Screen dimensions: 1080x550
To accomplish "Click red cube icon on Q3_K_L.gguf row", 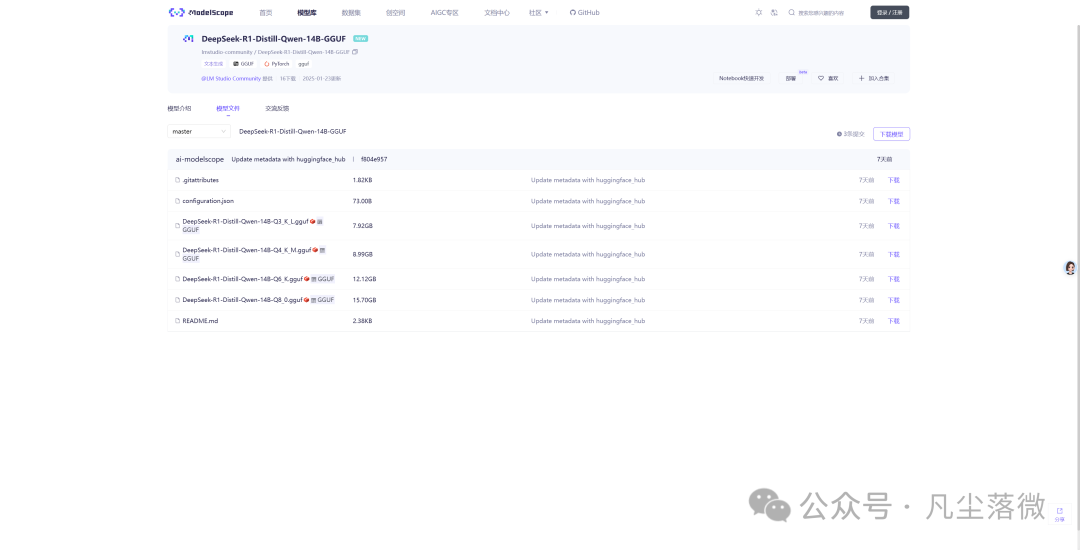I will point(313,222).
